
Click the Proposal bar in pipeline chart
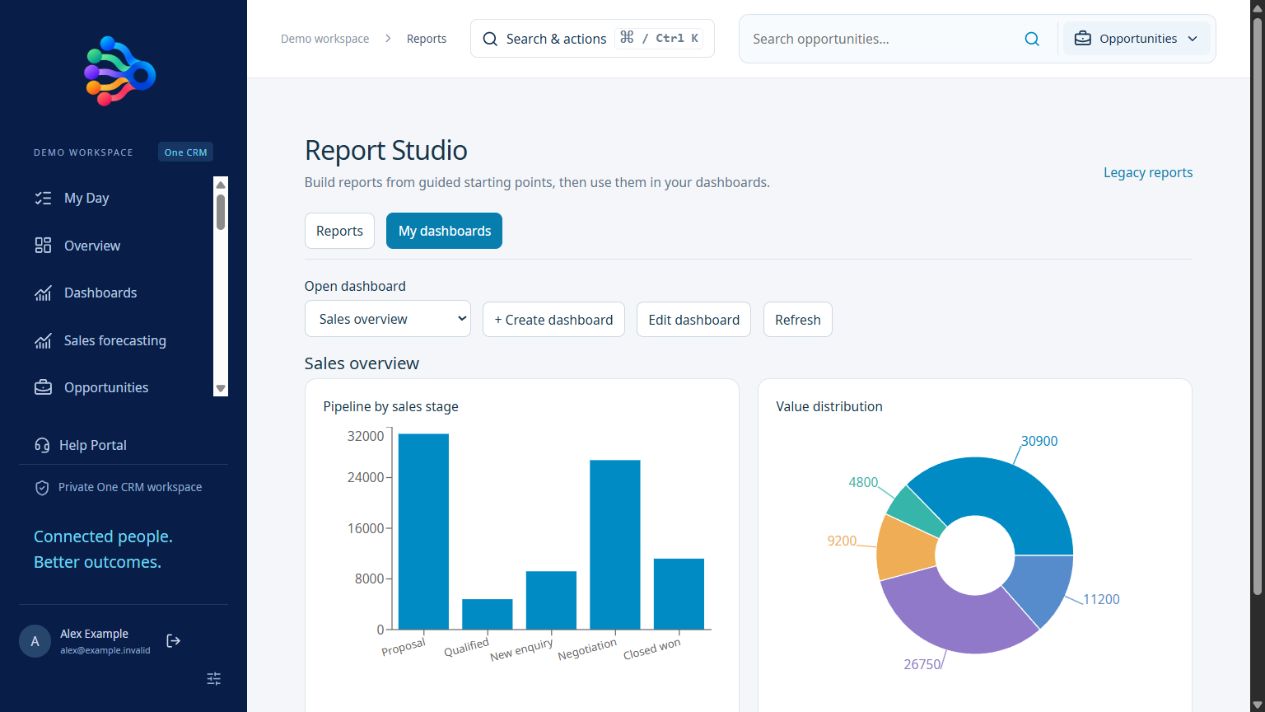[424, 532]
